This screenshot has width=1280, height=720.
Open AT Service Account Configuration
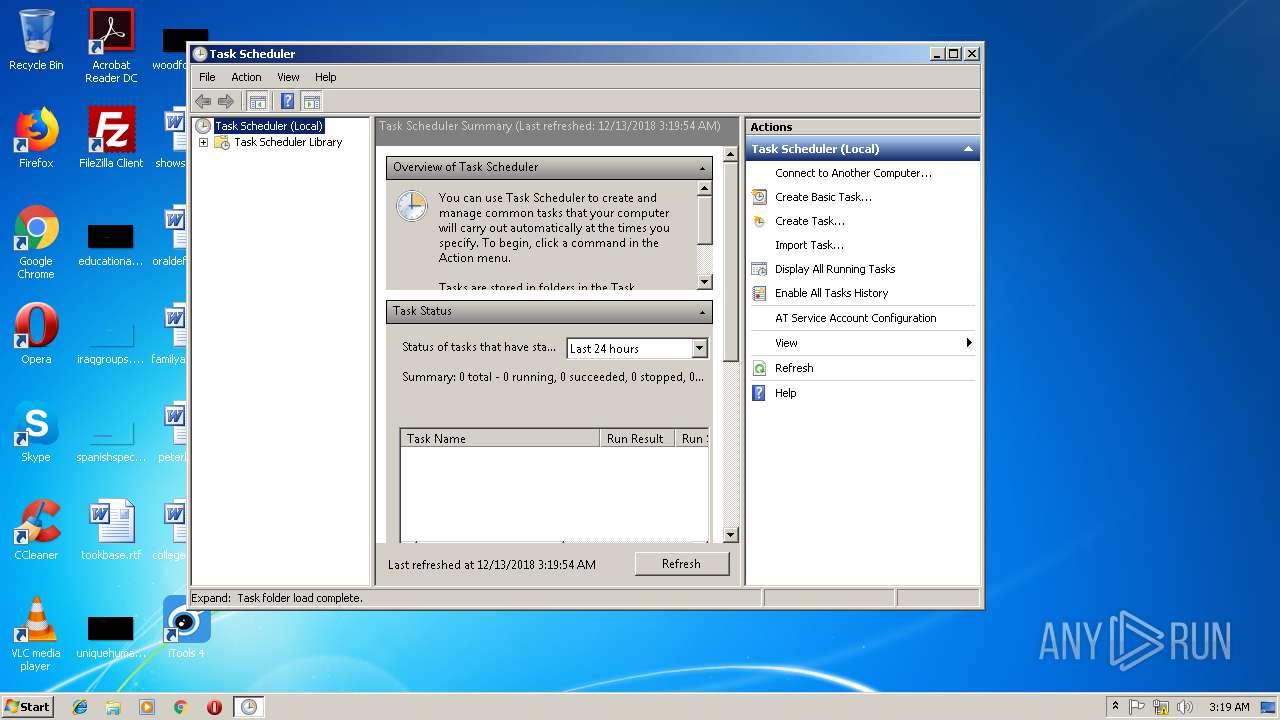[856, 318]
